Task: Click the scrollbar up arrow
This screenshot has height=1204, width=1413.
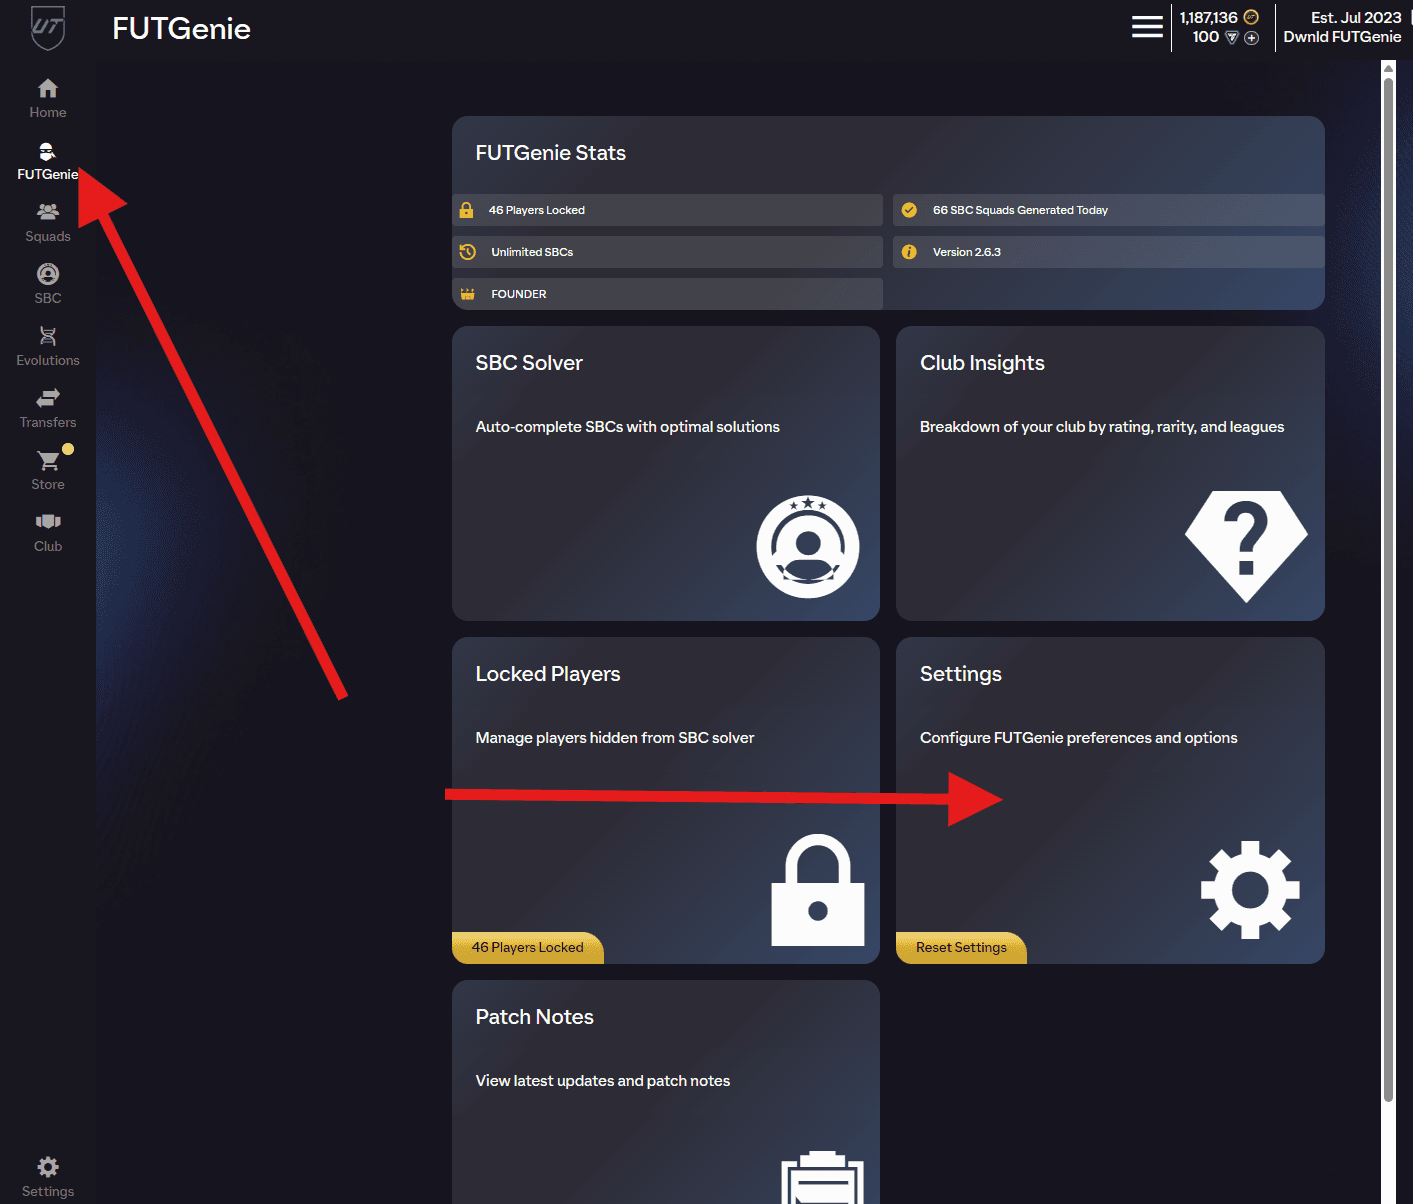Action: 1388,68
